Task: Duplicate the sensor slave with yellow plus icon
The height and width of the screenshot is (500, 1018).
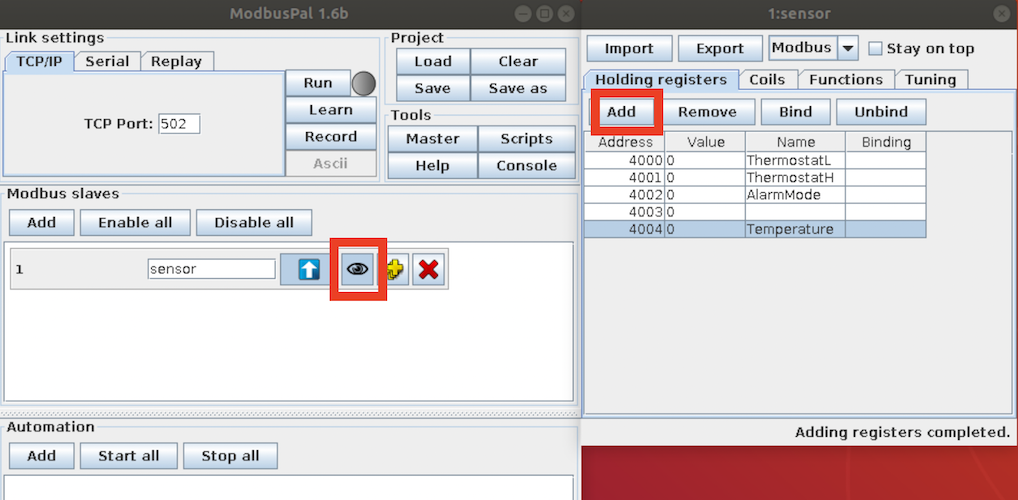Action: point(394,269)
